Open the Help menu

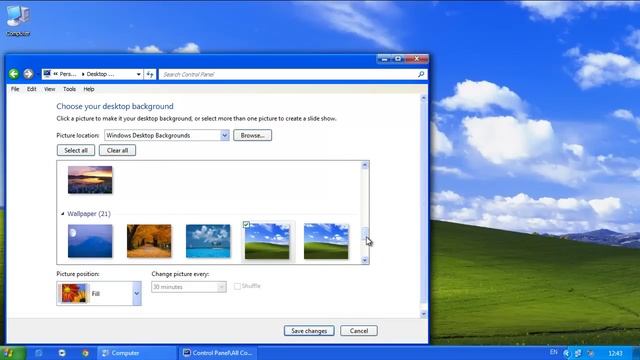89,89
